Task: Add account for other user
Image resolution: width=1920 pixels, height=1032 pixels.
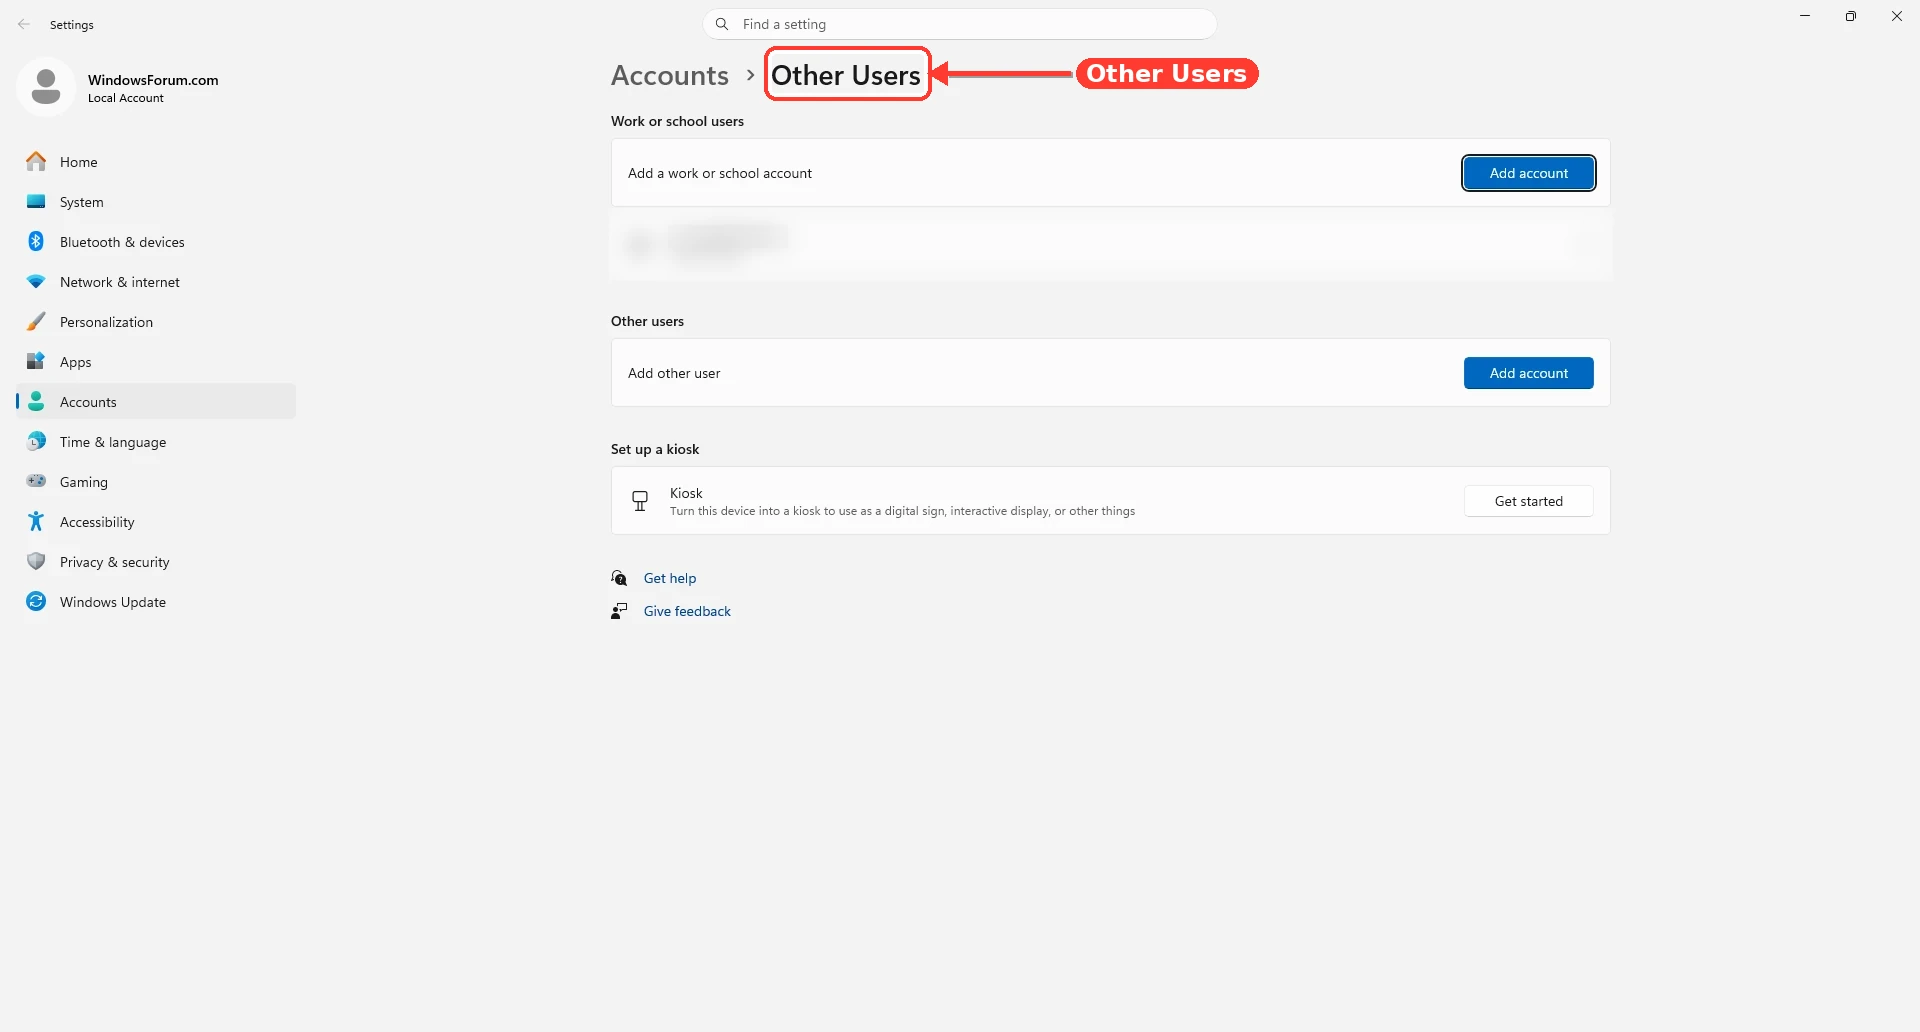Action: click(1528, 373)
